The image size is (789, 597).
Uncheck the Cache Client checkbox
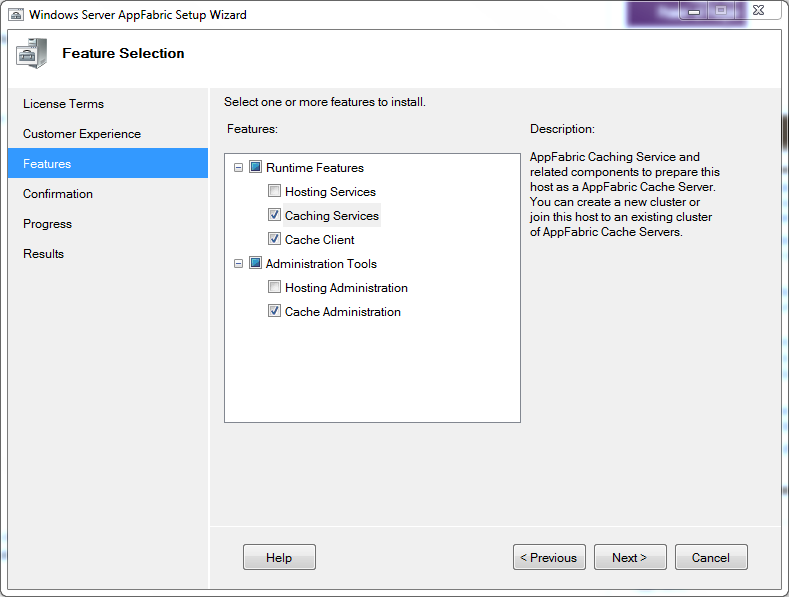point(274,239)
